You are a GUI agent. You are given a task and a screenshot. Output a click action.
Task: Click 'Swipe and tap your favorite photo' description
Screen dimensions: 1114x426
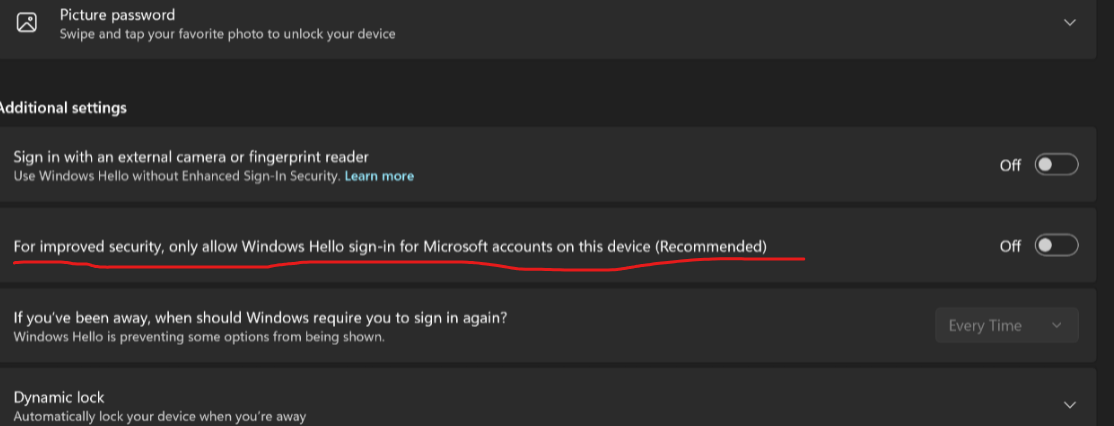227,34
